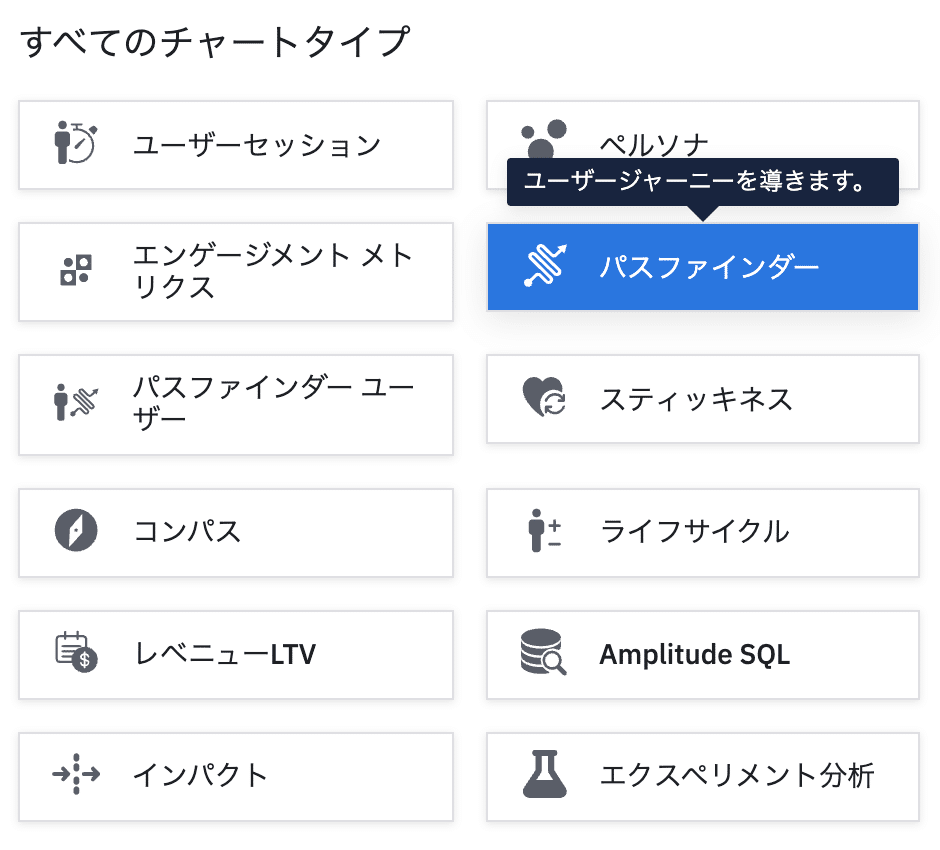This screenshot has width=940, height=850.
Task: Open the エクスペリメント分析 chart type
Action: 736,775
